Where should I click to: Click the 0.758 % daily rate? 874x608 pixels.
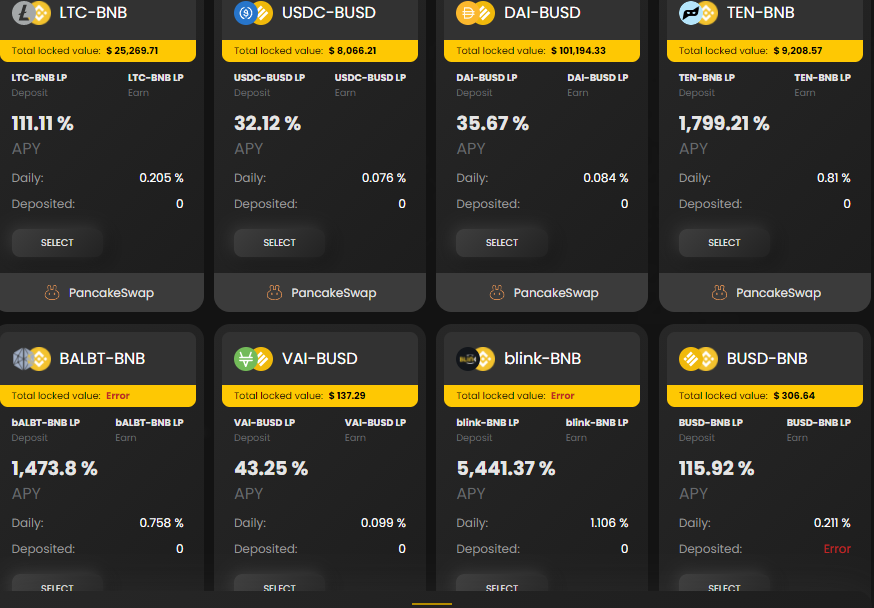click(161, 523)
